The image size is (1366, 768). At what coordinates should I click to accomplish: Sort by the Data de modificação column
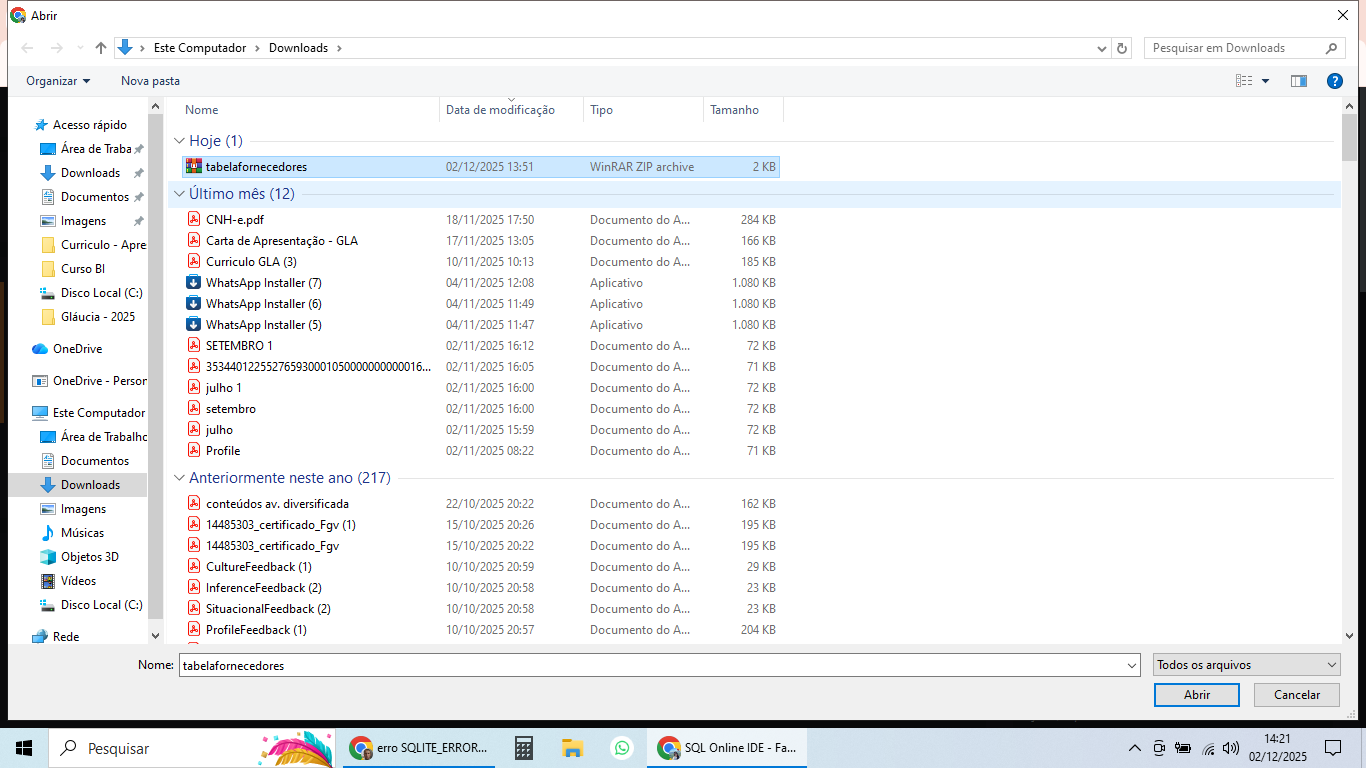(511, 110)
